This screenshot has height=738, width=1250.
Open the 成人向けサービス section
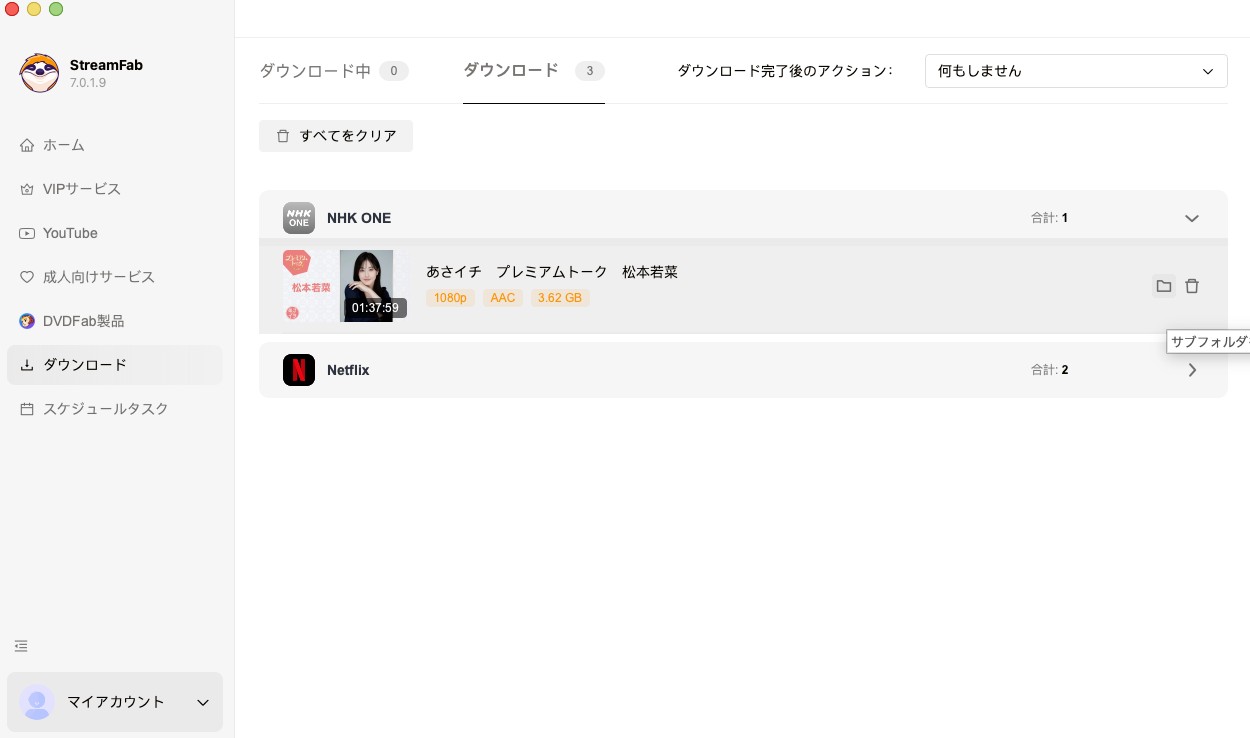[x=99, y=277]
